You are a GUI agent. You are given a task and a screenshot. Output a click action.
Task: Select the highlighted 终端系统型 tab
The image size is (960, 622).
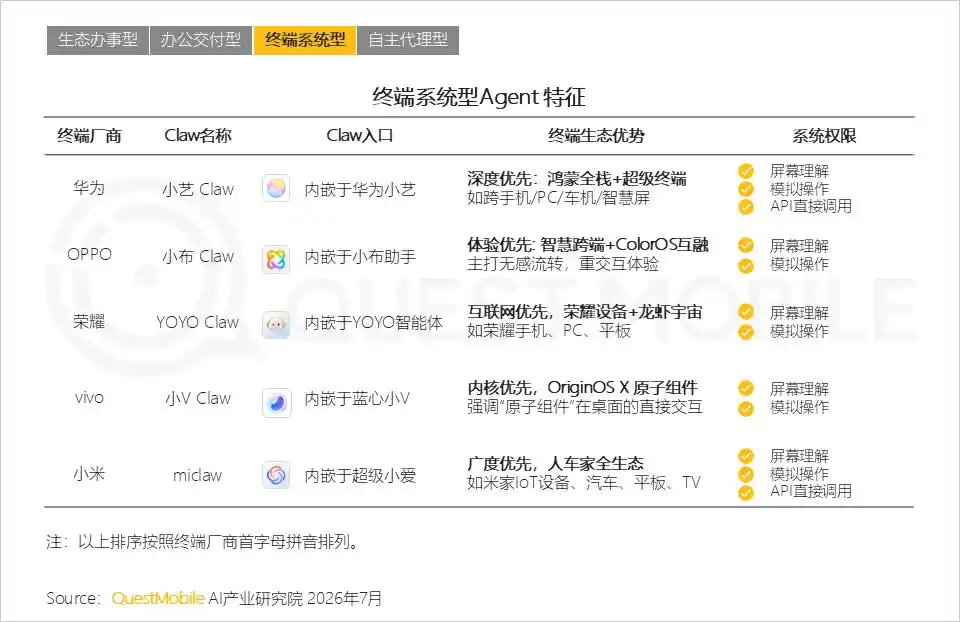(x=305, y=40)
